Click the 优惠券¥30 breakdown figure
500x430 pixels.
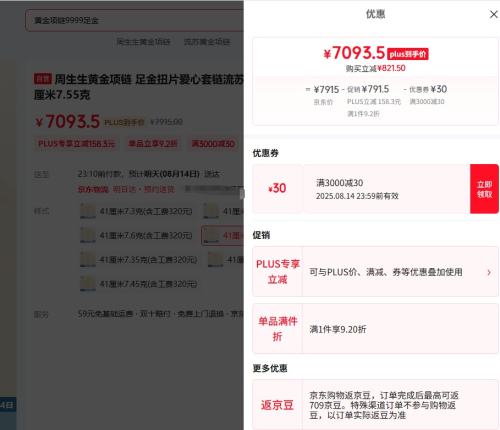click(428, 89)
